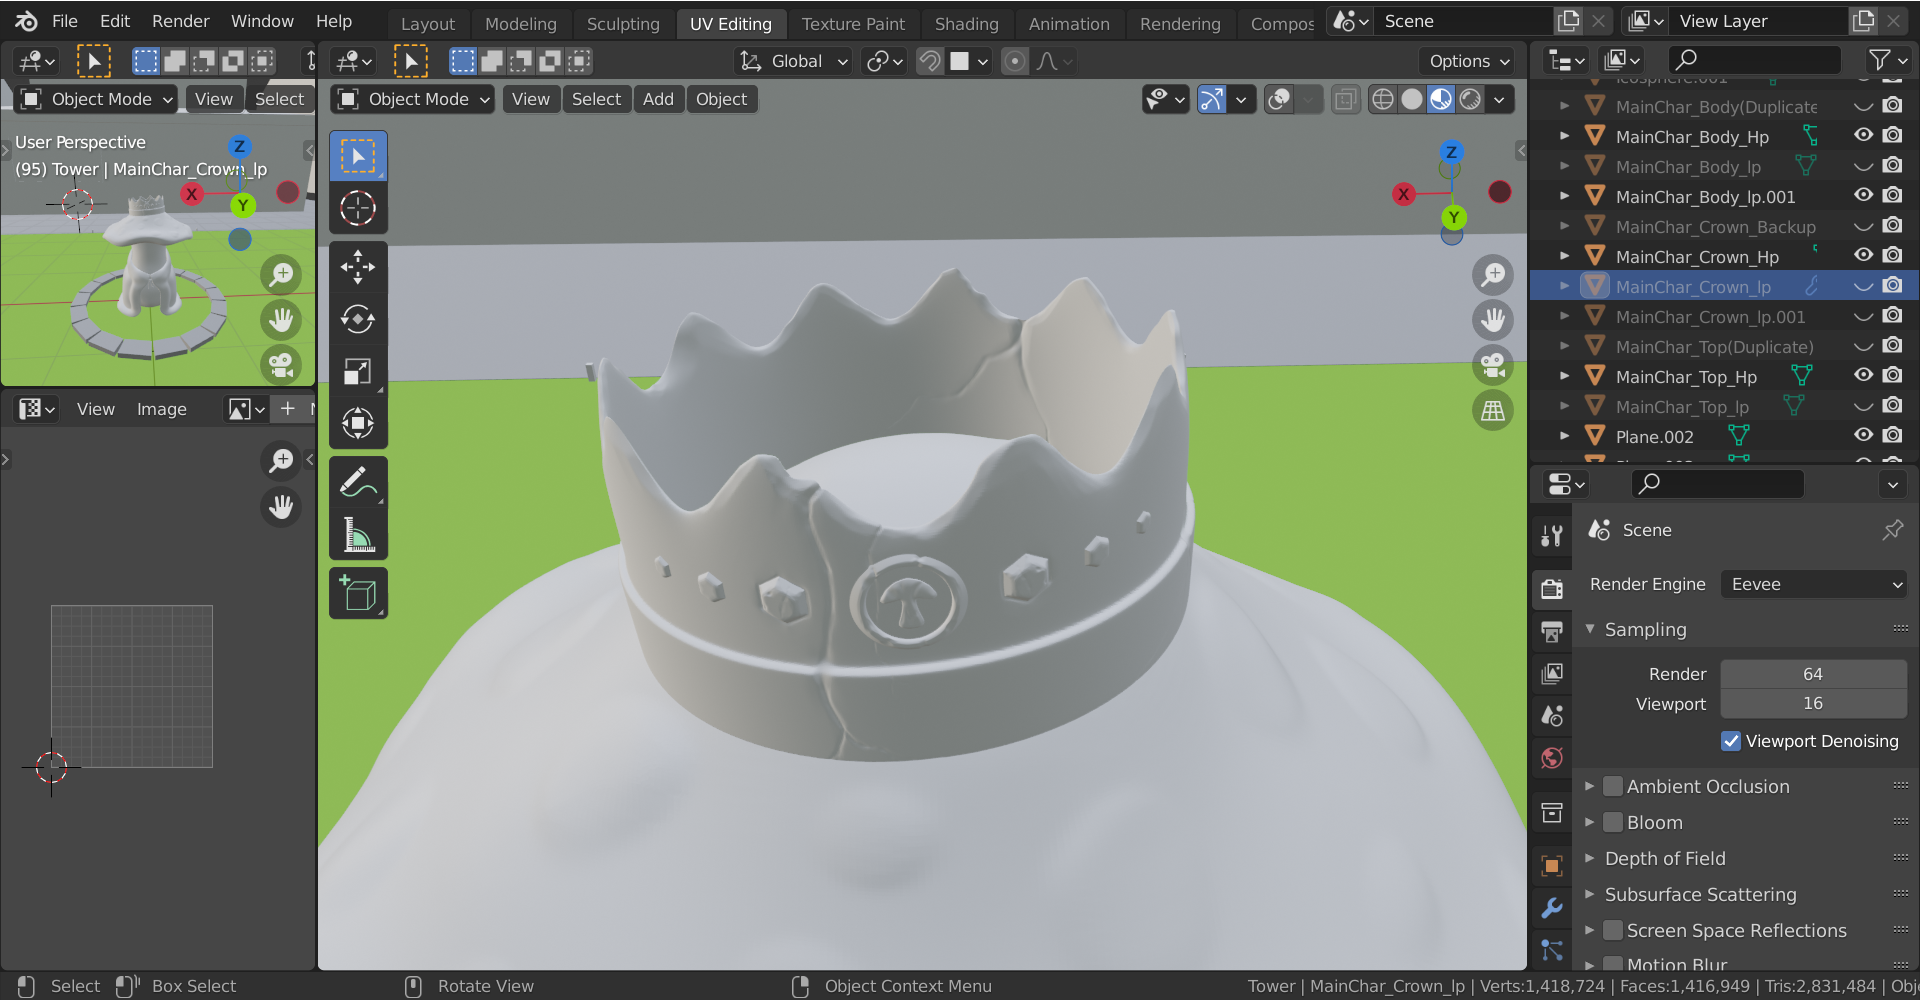Activate the Move tool
The width and height of the screenshot is (1920, 1000).
point(358,267)
